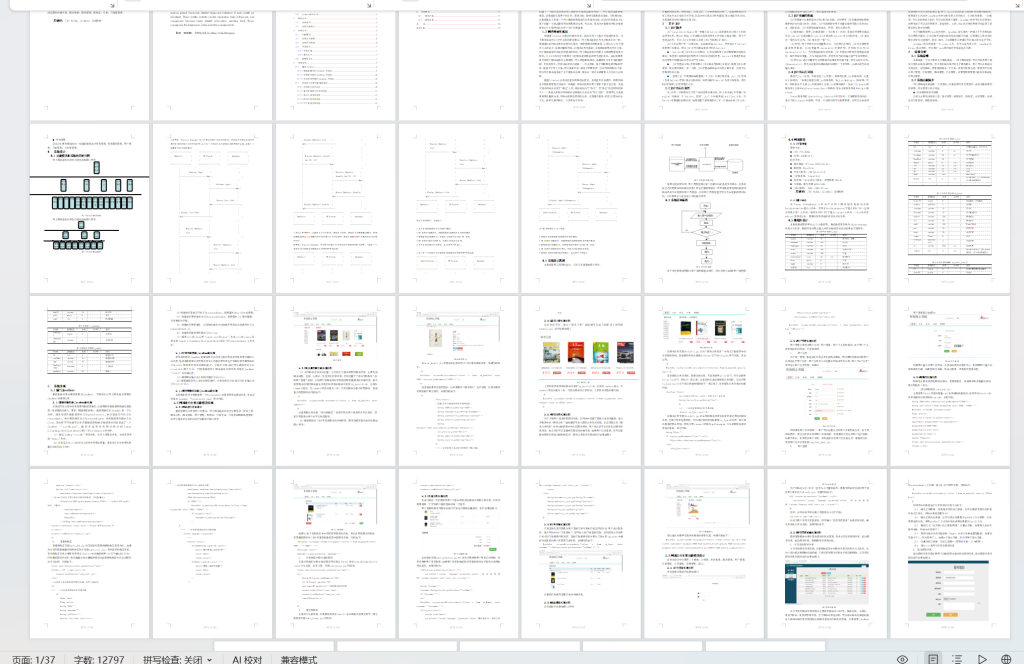Select page with single book detail screenshot
1024x664 pixels.
(x=458, y=381)
